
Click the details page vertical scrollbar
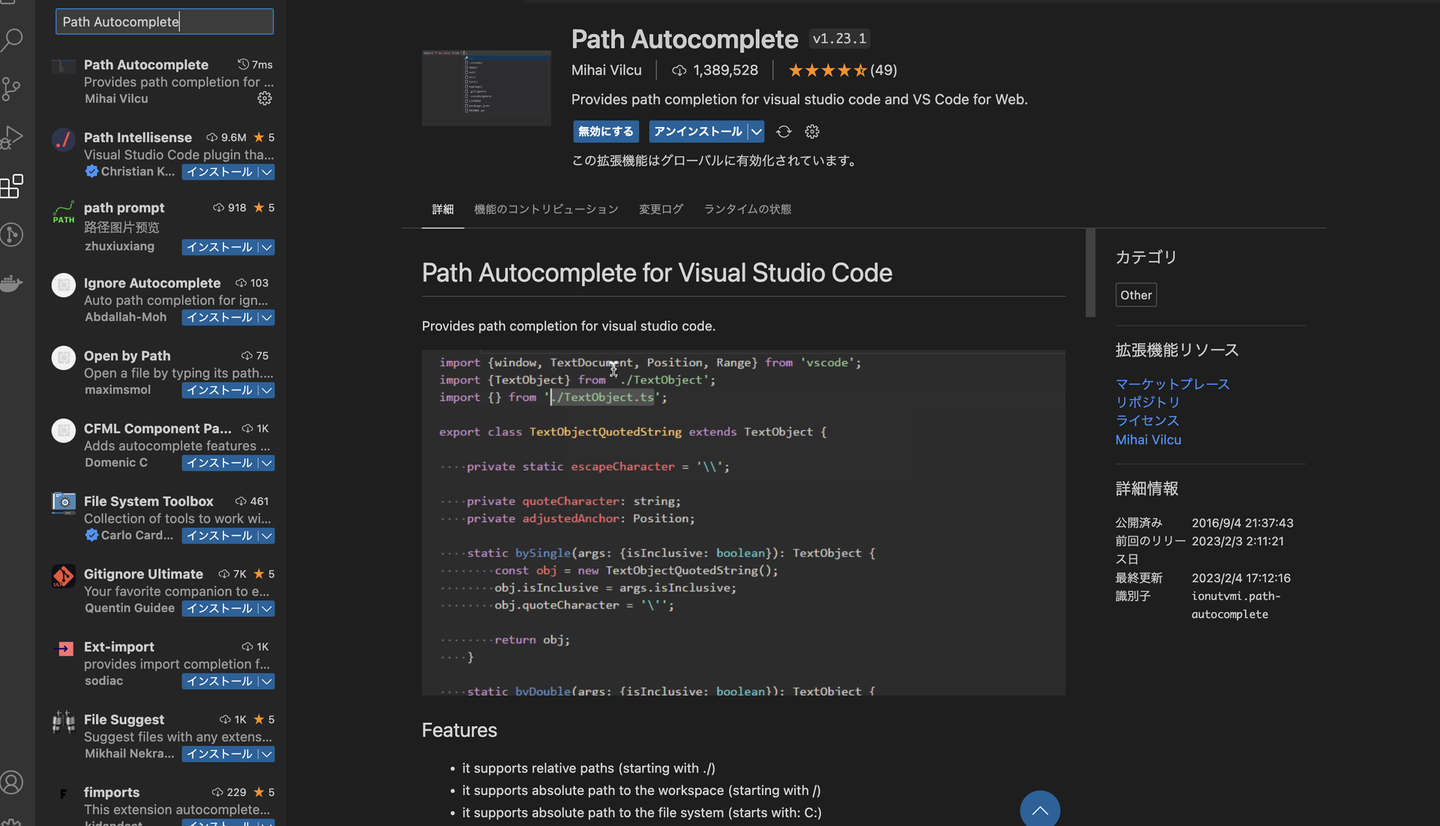[1090, 273]
